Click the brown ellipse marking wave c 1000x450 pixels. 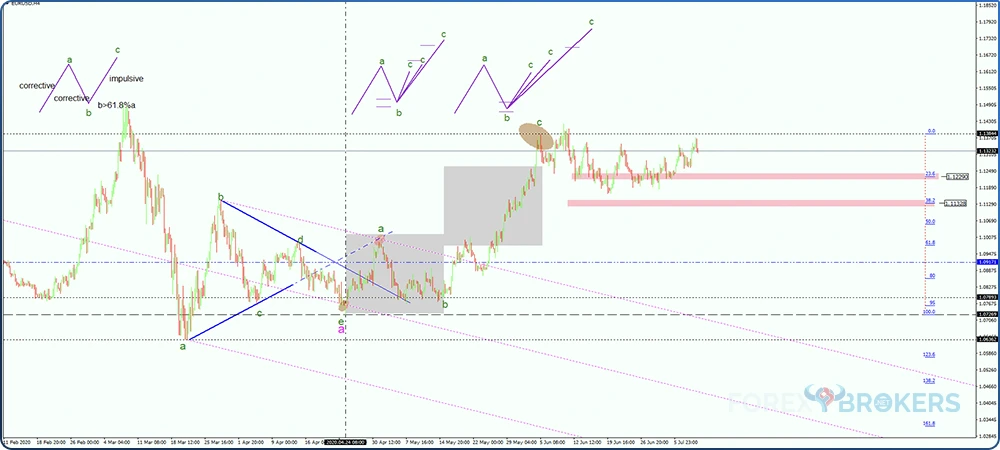(535, 136)
